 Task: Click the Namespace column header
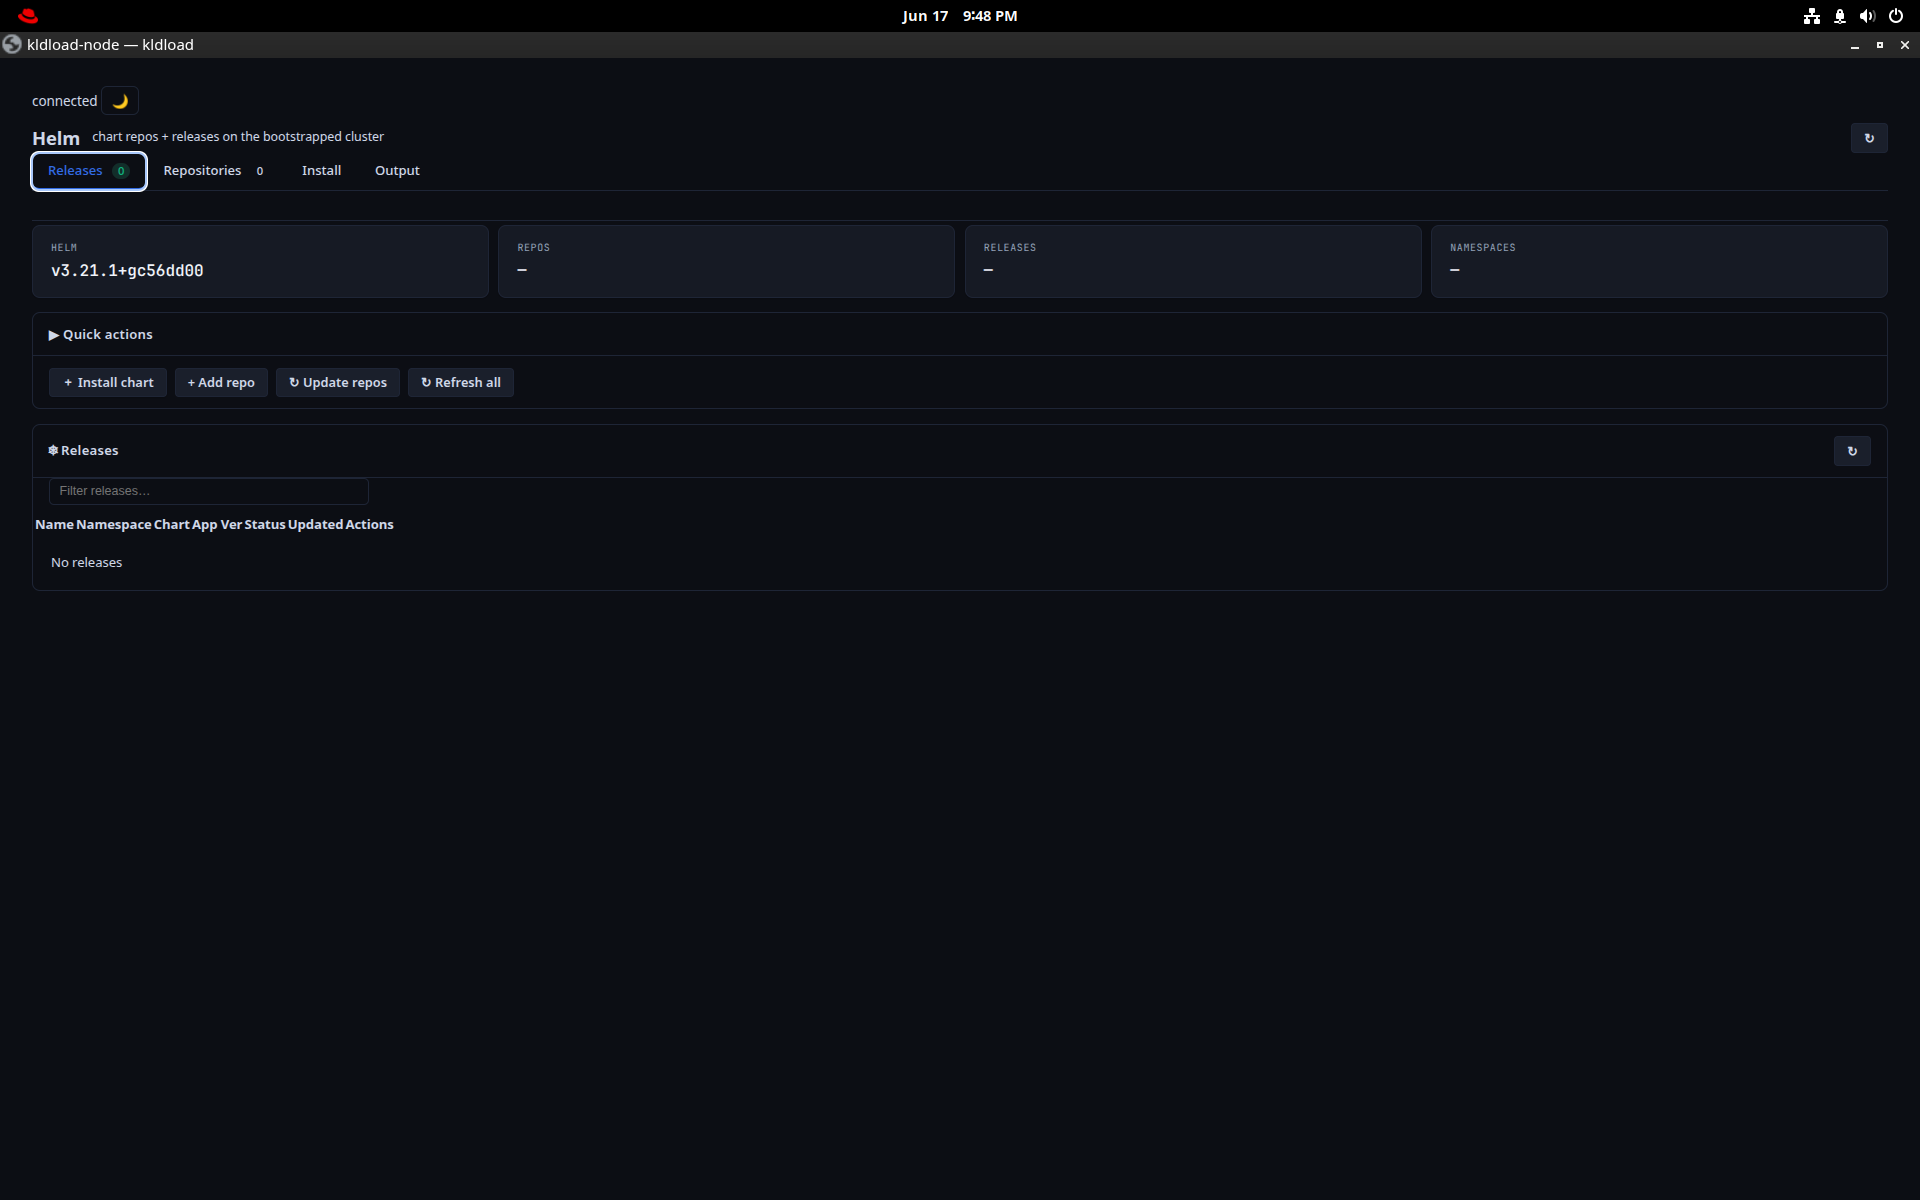114,525
